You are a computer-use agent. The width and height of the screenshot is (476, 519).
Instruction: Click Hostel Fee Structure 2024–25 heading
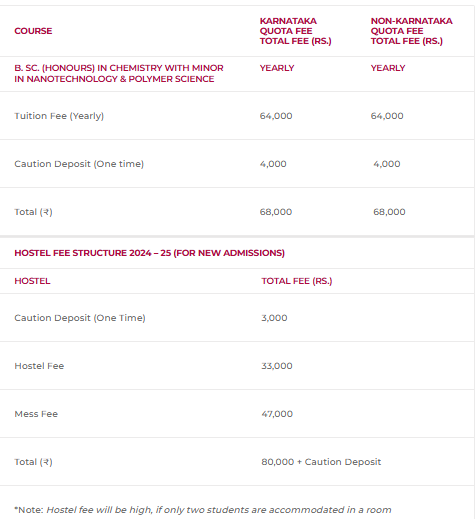click(x=149, y=253)
